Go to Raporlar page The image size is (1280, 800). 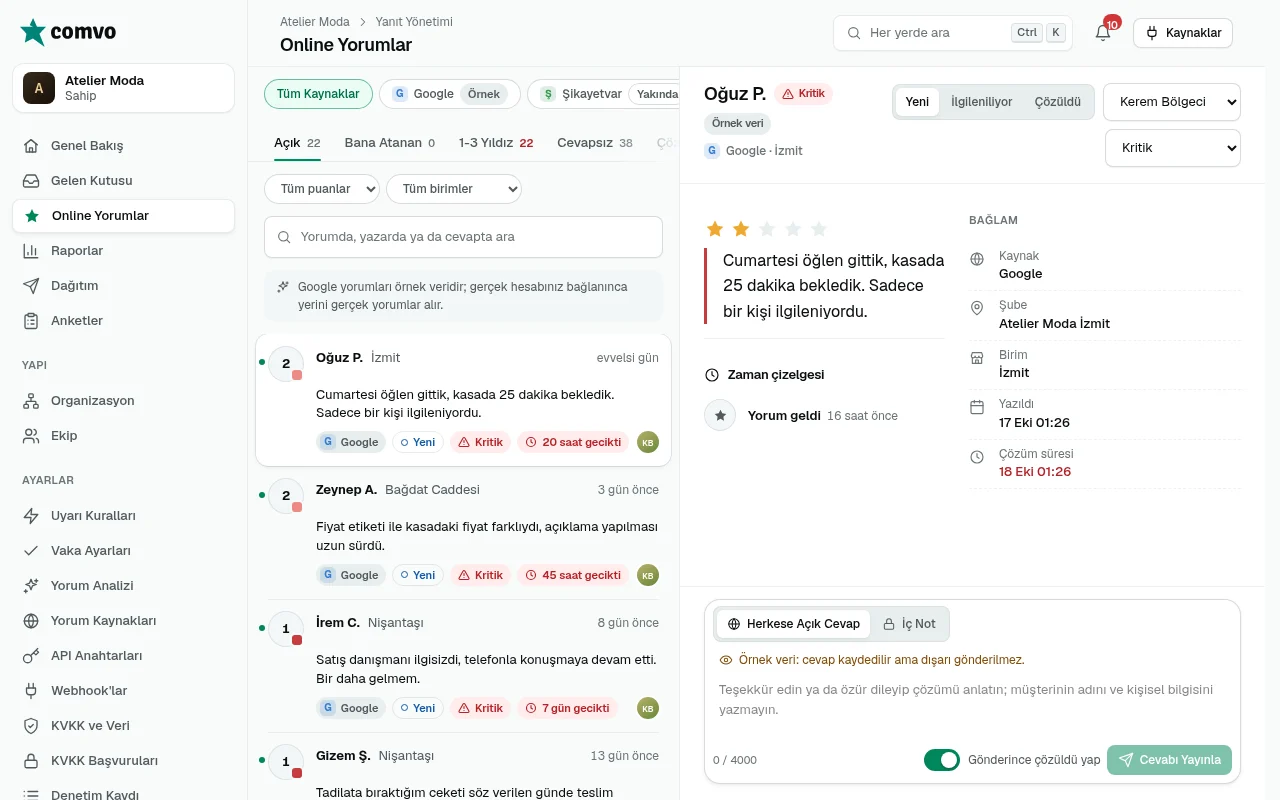click(x=123, y=251)
